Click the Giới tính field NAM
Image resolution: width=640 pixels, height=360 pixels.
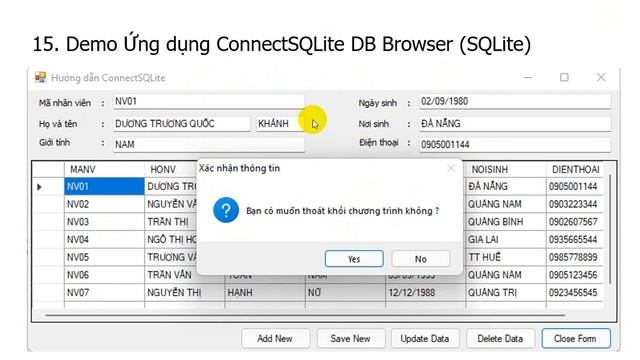[x=209, y=144]
